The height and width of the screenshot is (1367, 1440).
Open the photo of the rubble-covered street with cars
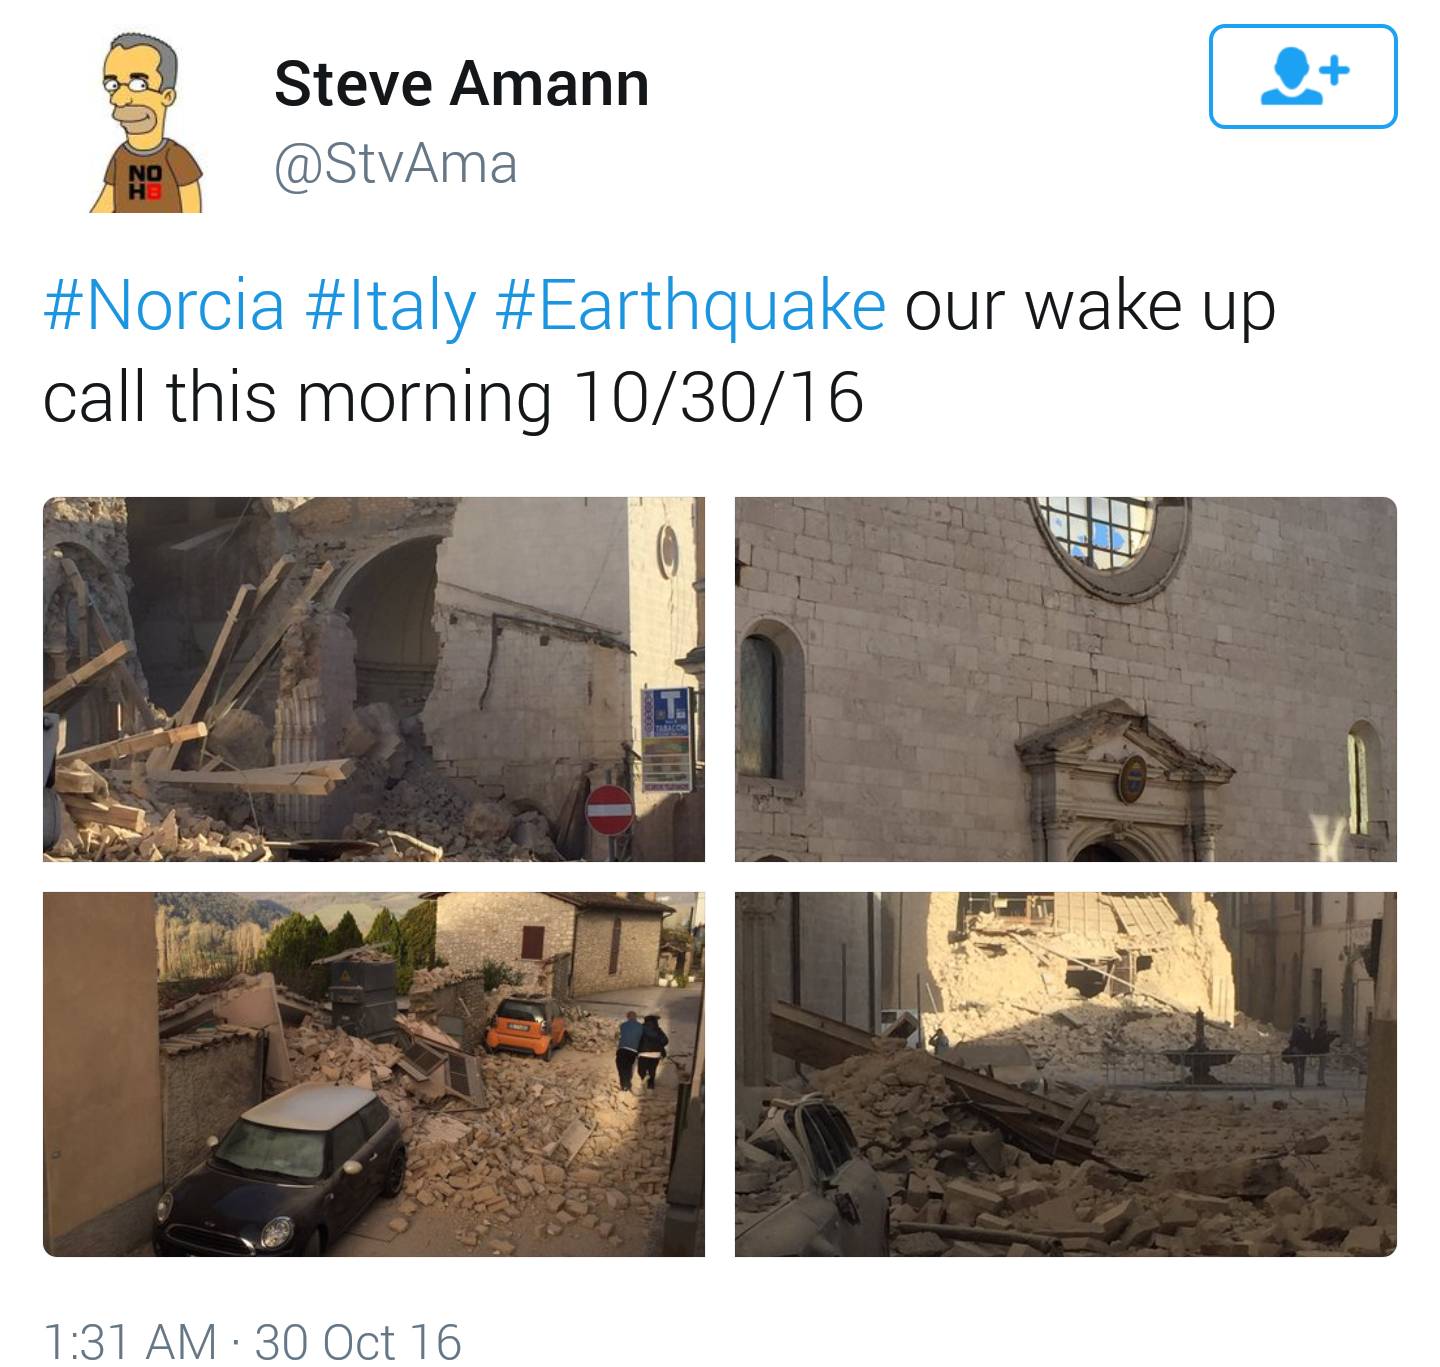(374, 1074)
